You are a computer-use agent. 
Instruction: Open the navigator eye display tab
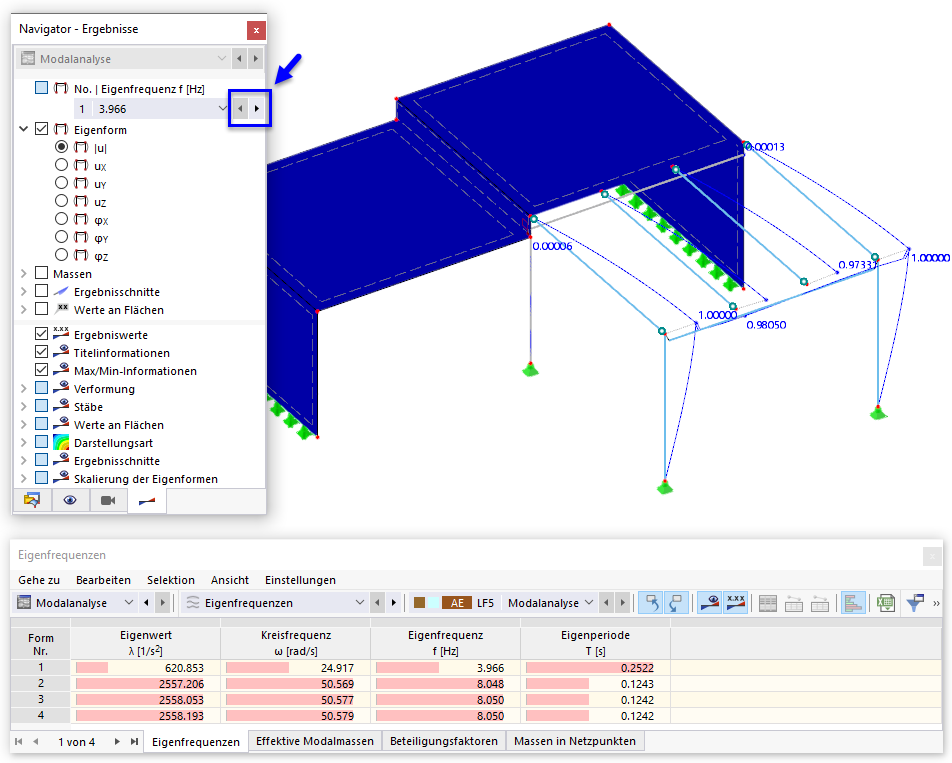tap(70, 500)
